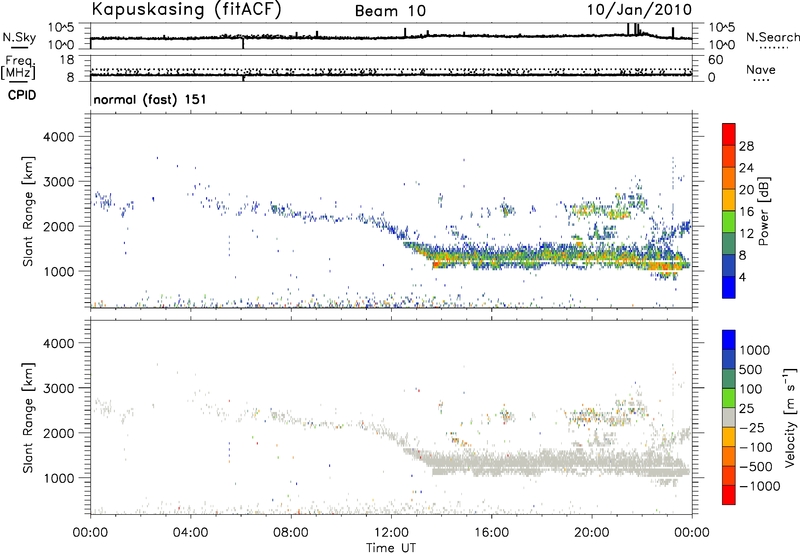Click the red top segment of Power color bar

pos(729,134)
